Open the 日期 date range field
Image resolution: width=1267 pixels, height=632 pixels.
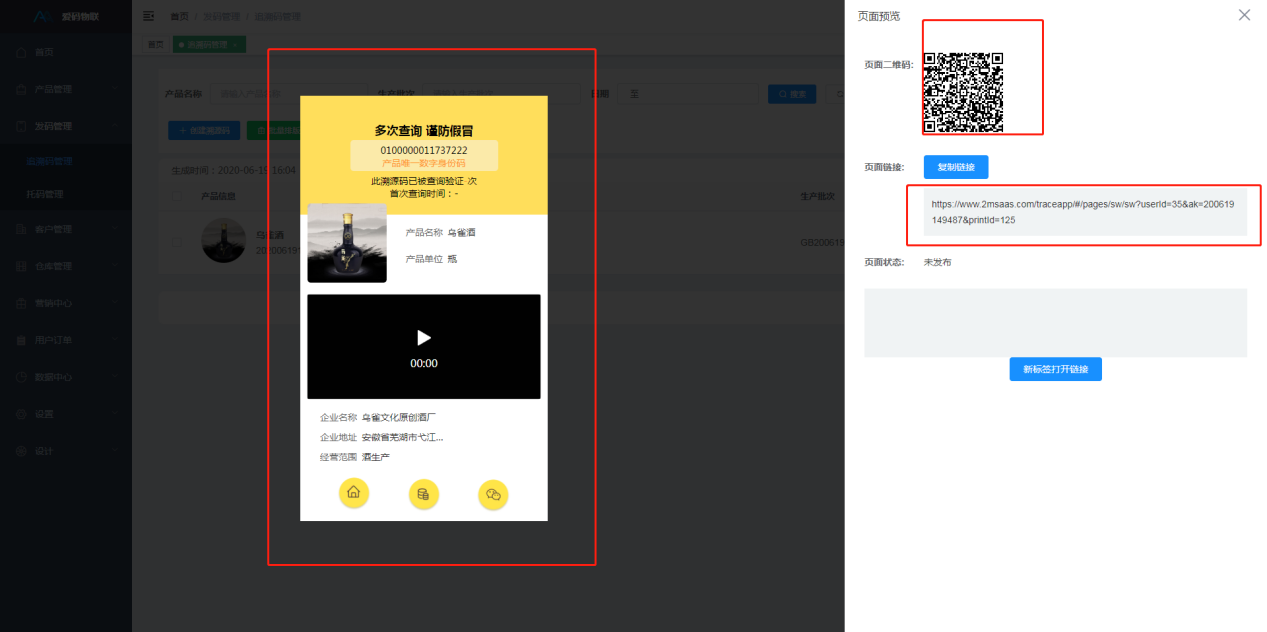pyautogui.click(x=687, y=94)
